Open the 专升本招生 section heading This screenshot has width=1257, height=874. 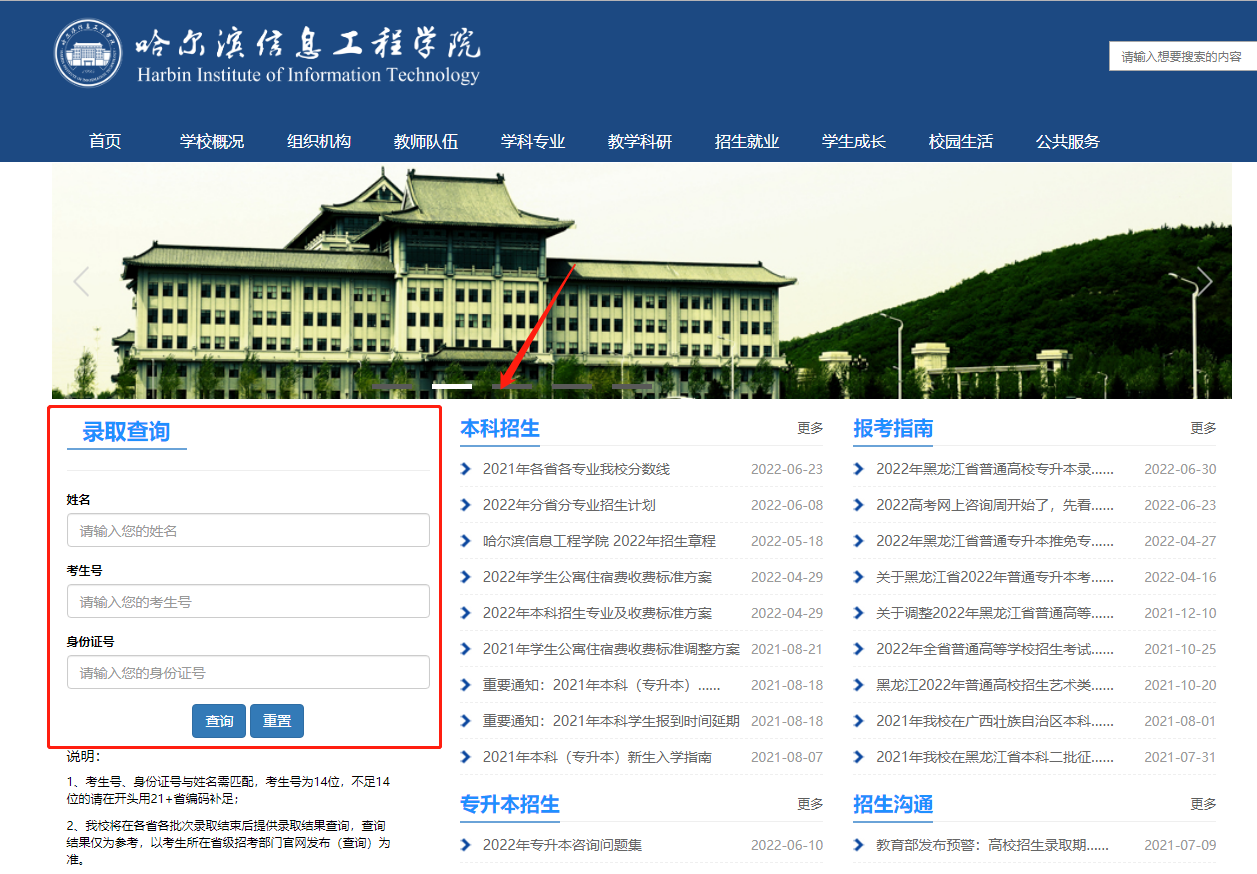[x=510, y=804]
